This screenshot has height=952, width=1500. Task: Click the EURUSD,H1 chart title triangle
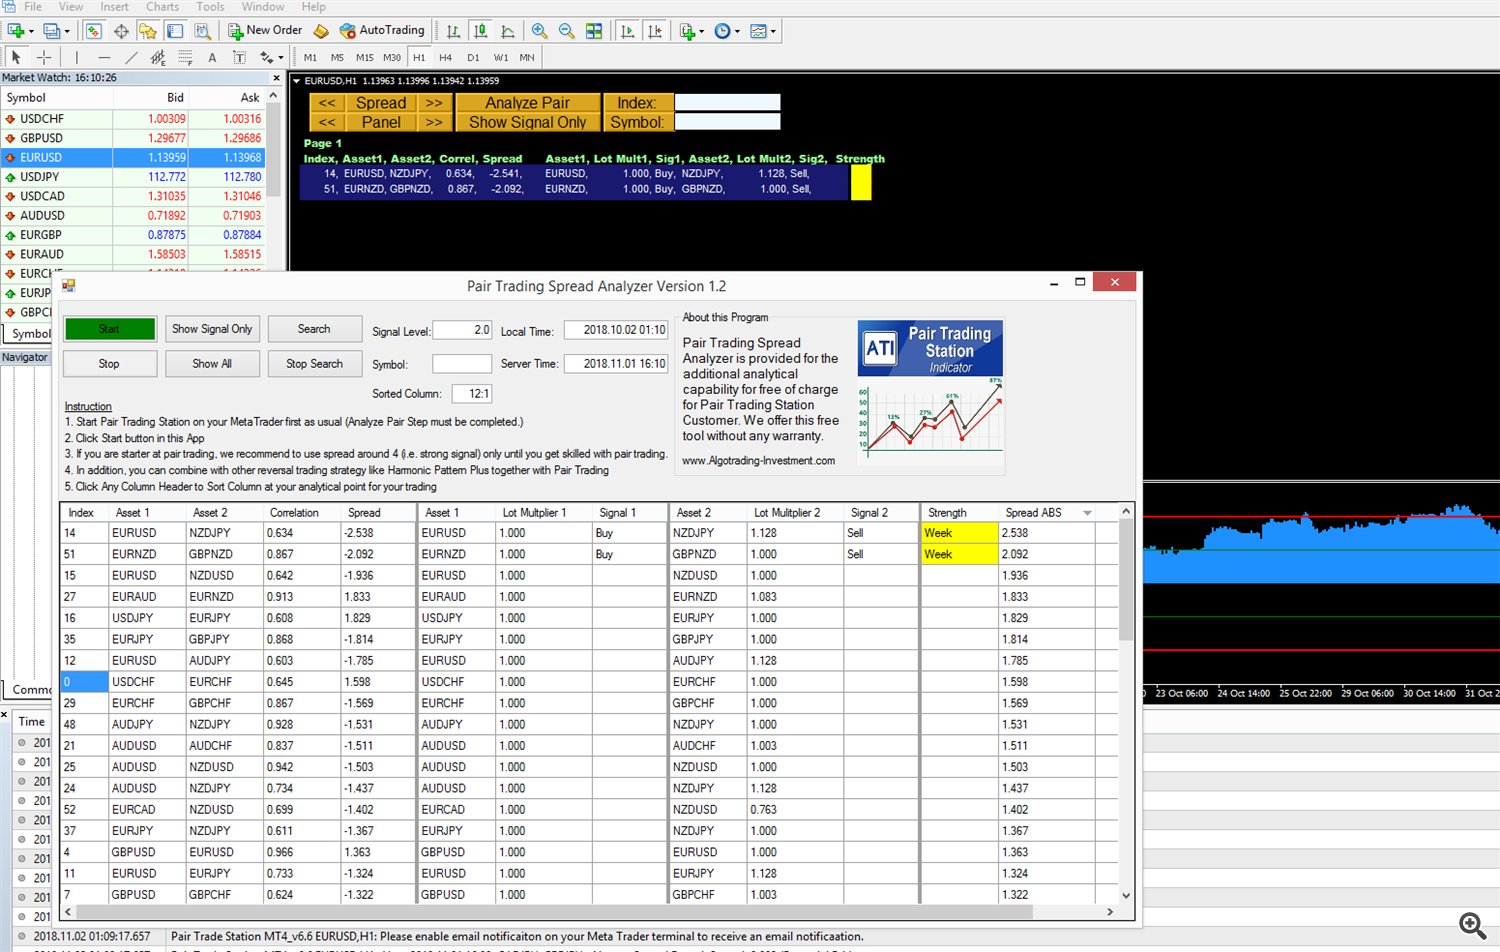(x=297, y=81)
